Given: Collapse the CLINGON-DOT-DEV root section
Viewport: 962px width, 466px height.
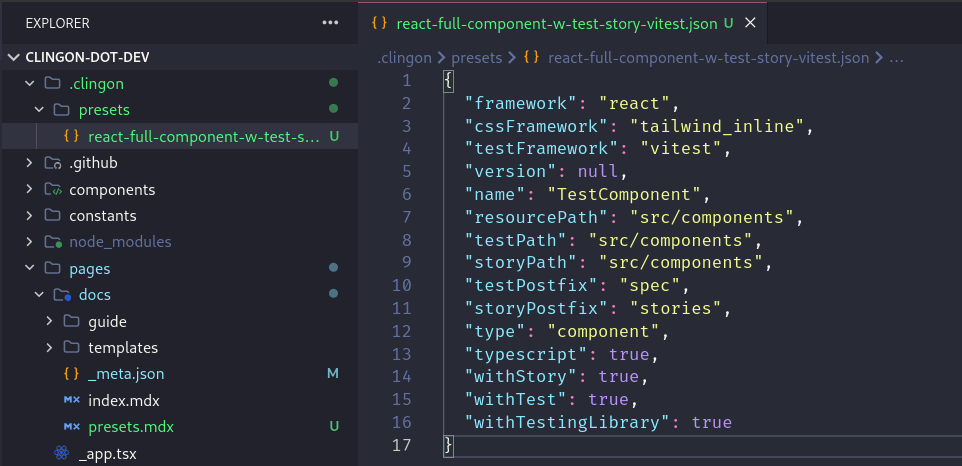Looking at the screenshot, I should 12,57.
